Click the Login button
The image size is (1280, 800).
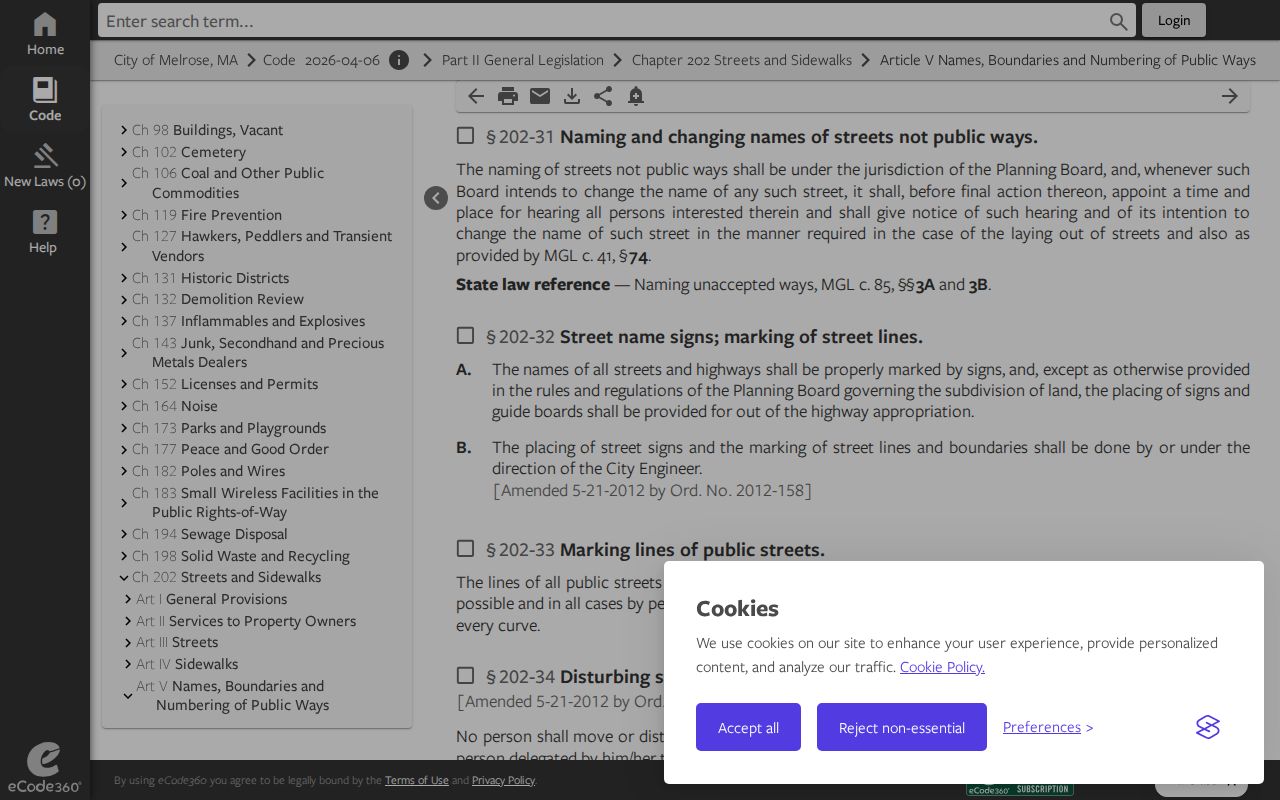(1174, 20)
